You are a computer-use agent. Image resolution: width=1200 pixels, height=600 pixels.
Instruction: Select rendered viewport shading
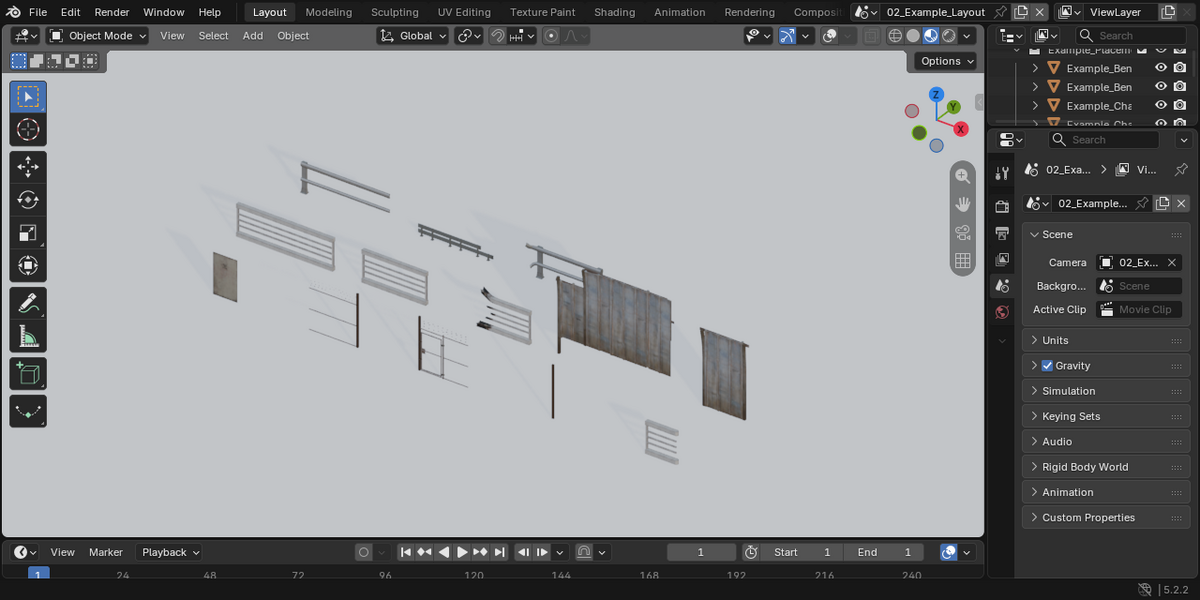coord(949,35)
